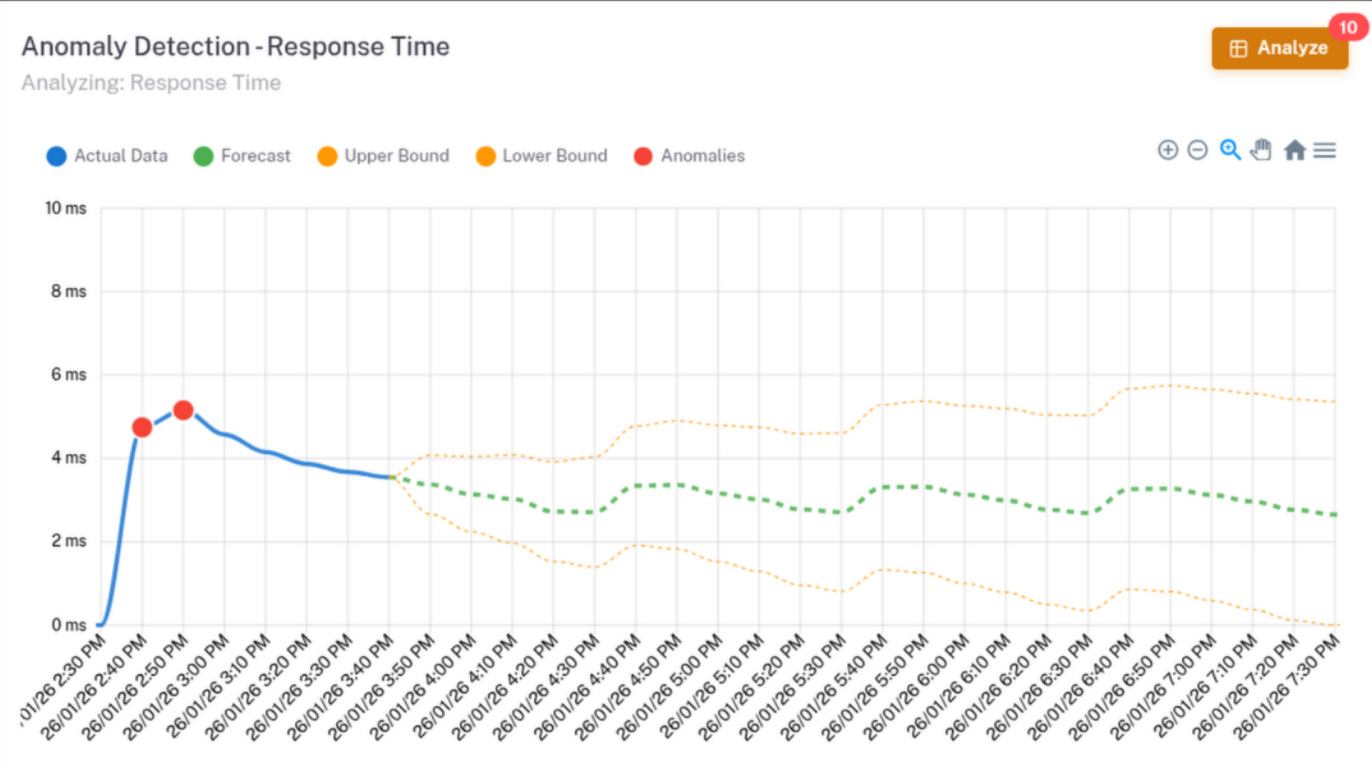Toggle the Lower Bound legend item
Viewport: 1372px width, 771px height.
point(541,156)
